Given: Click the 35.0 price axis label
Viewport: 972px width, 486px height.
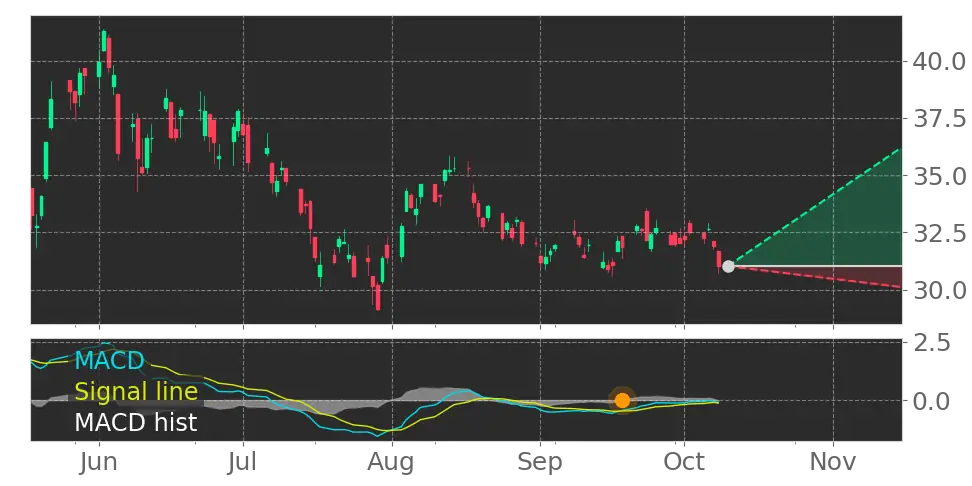Looking at the screenshot, I should pos(939,176).
